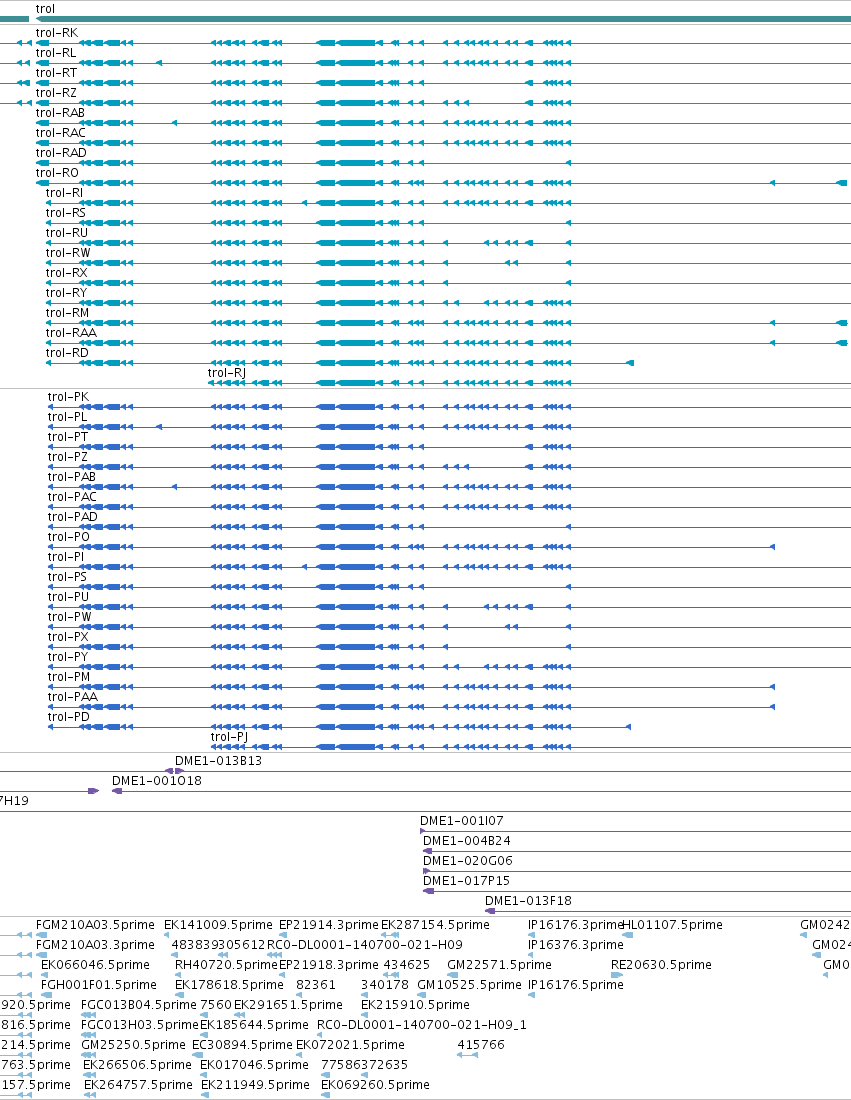851x1100 pixels.
Task: Click the HL01107.5prime EST label
Action: click(x=673, y=925)
